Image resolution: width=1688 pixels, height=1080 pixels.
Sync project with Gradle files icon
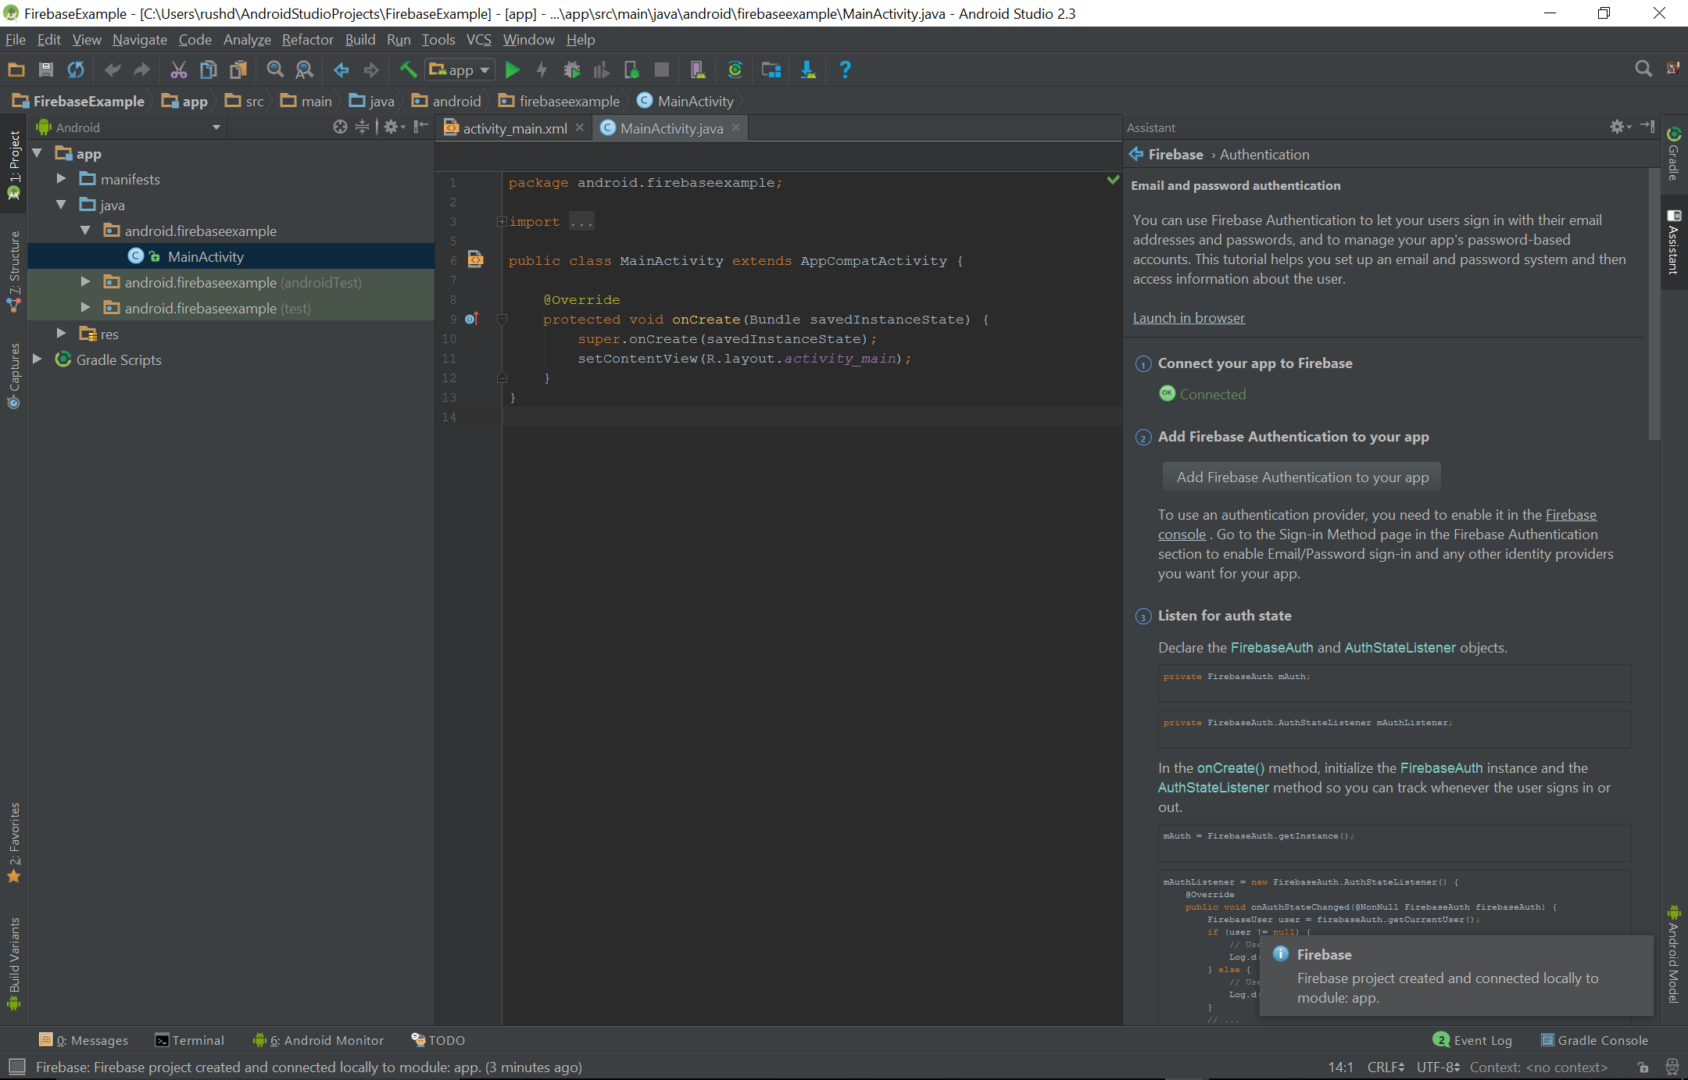pos(735,69)
